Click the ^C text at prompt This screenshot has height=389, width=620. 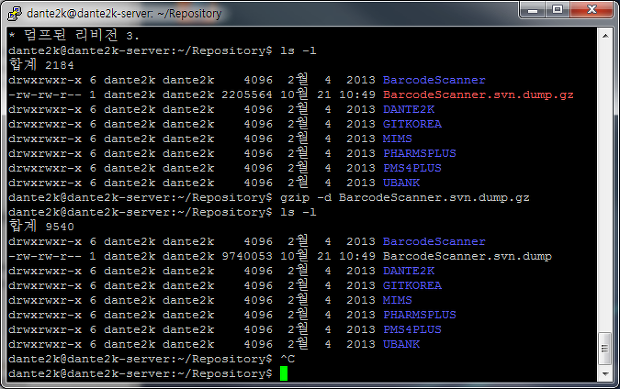287,359
